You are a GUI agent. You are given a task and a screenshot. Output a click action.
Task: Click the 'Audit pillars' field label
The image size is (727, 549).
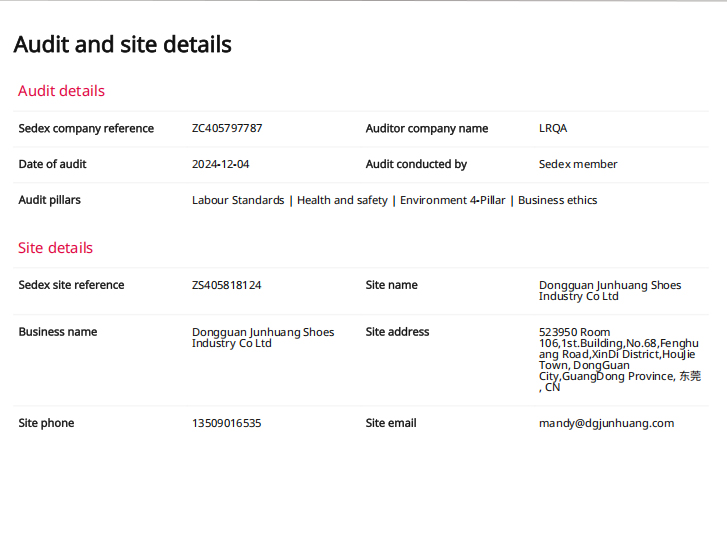point(49,200)
